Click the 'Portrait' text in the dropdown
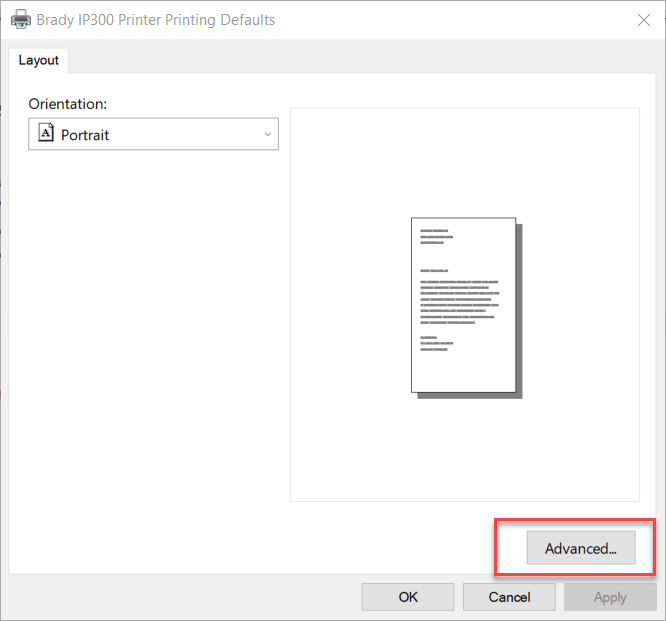This screenshot has width=666, height=621. pos(85,134)
